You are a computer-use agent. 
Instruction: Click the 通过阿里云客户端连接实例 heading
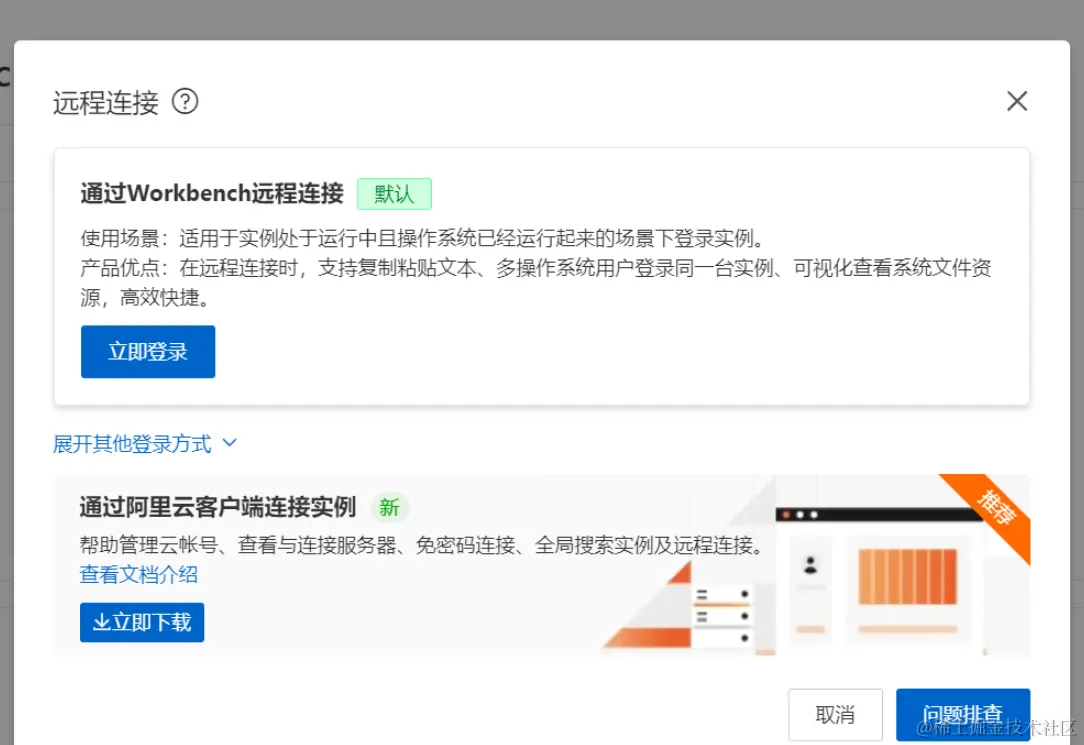[x=218, y=507]
